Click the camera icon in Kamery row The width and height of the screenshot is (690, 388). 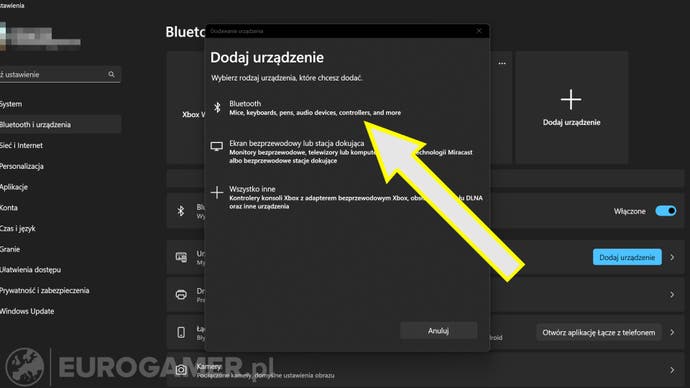pos(181,370)
